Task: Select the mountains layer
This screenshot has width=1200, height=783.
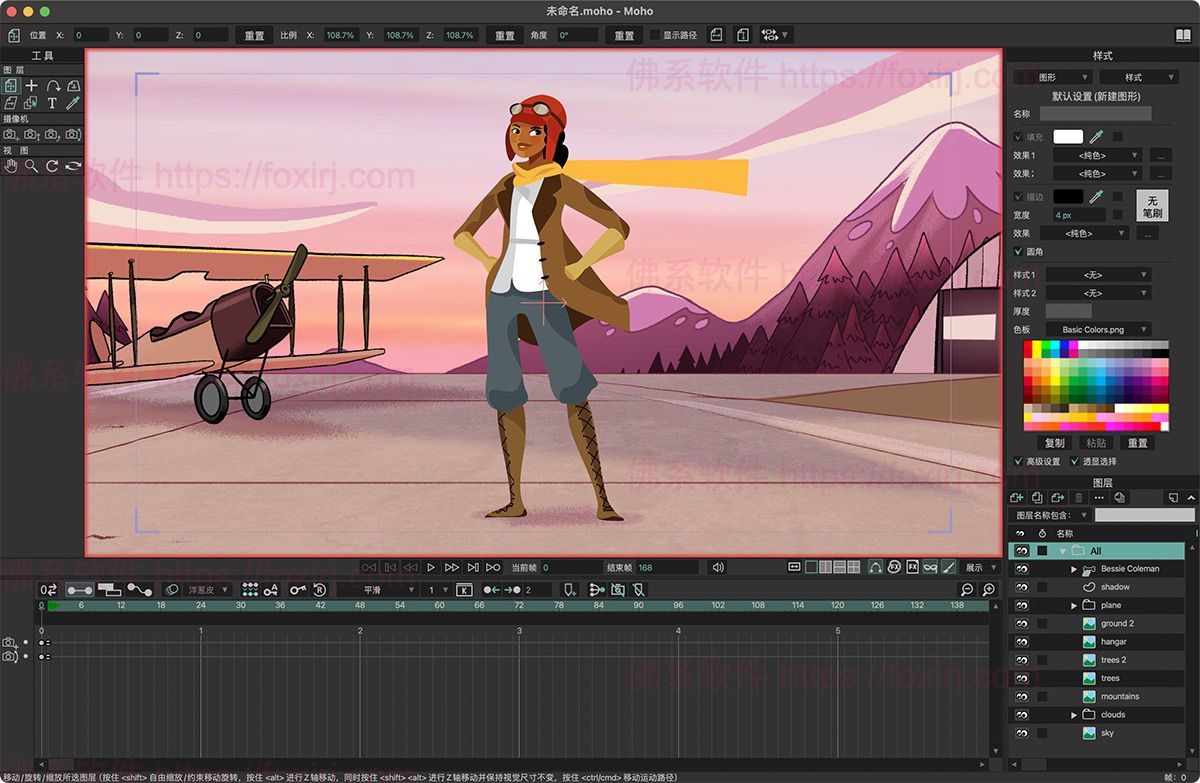Action: (x=1119, y=697)
